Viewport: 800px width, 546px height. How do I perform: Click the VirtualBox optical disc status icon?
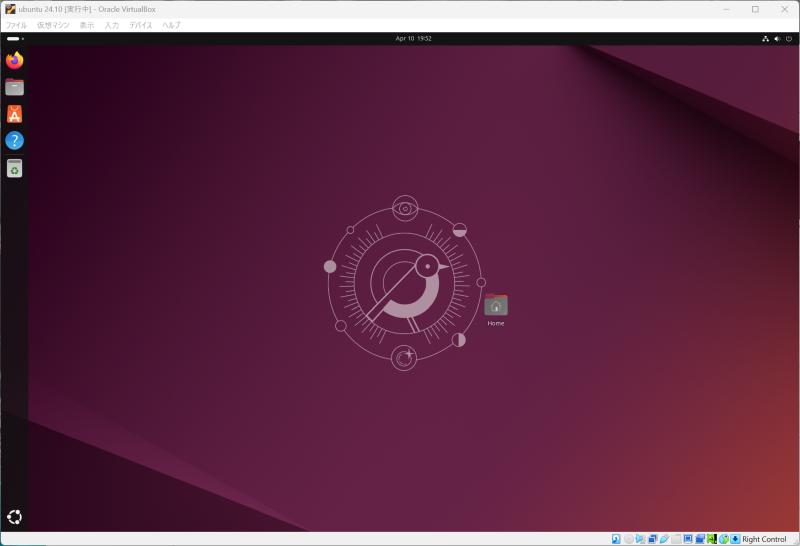(x=629, y=539)
